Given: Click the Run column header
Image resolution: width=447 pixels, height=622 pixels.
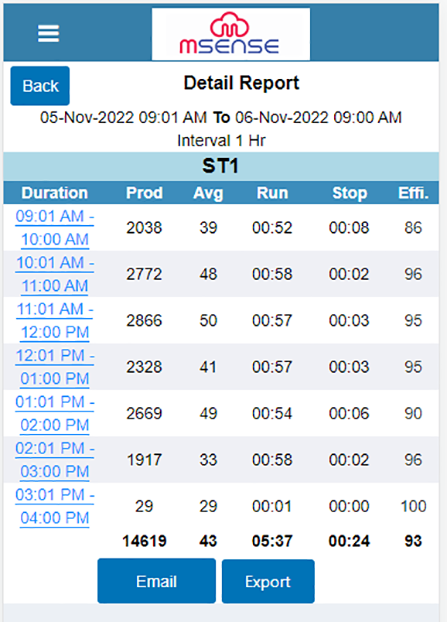Looking at the screenshot, I should 272,193.
